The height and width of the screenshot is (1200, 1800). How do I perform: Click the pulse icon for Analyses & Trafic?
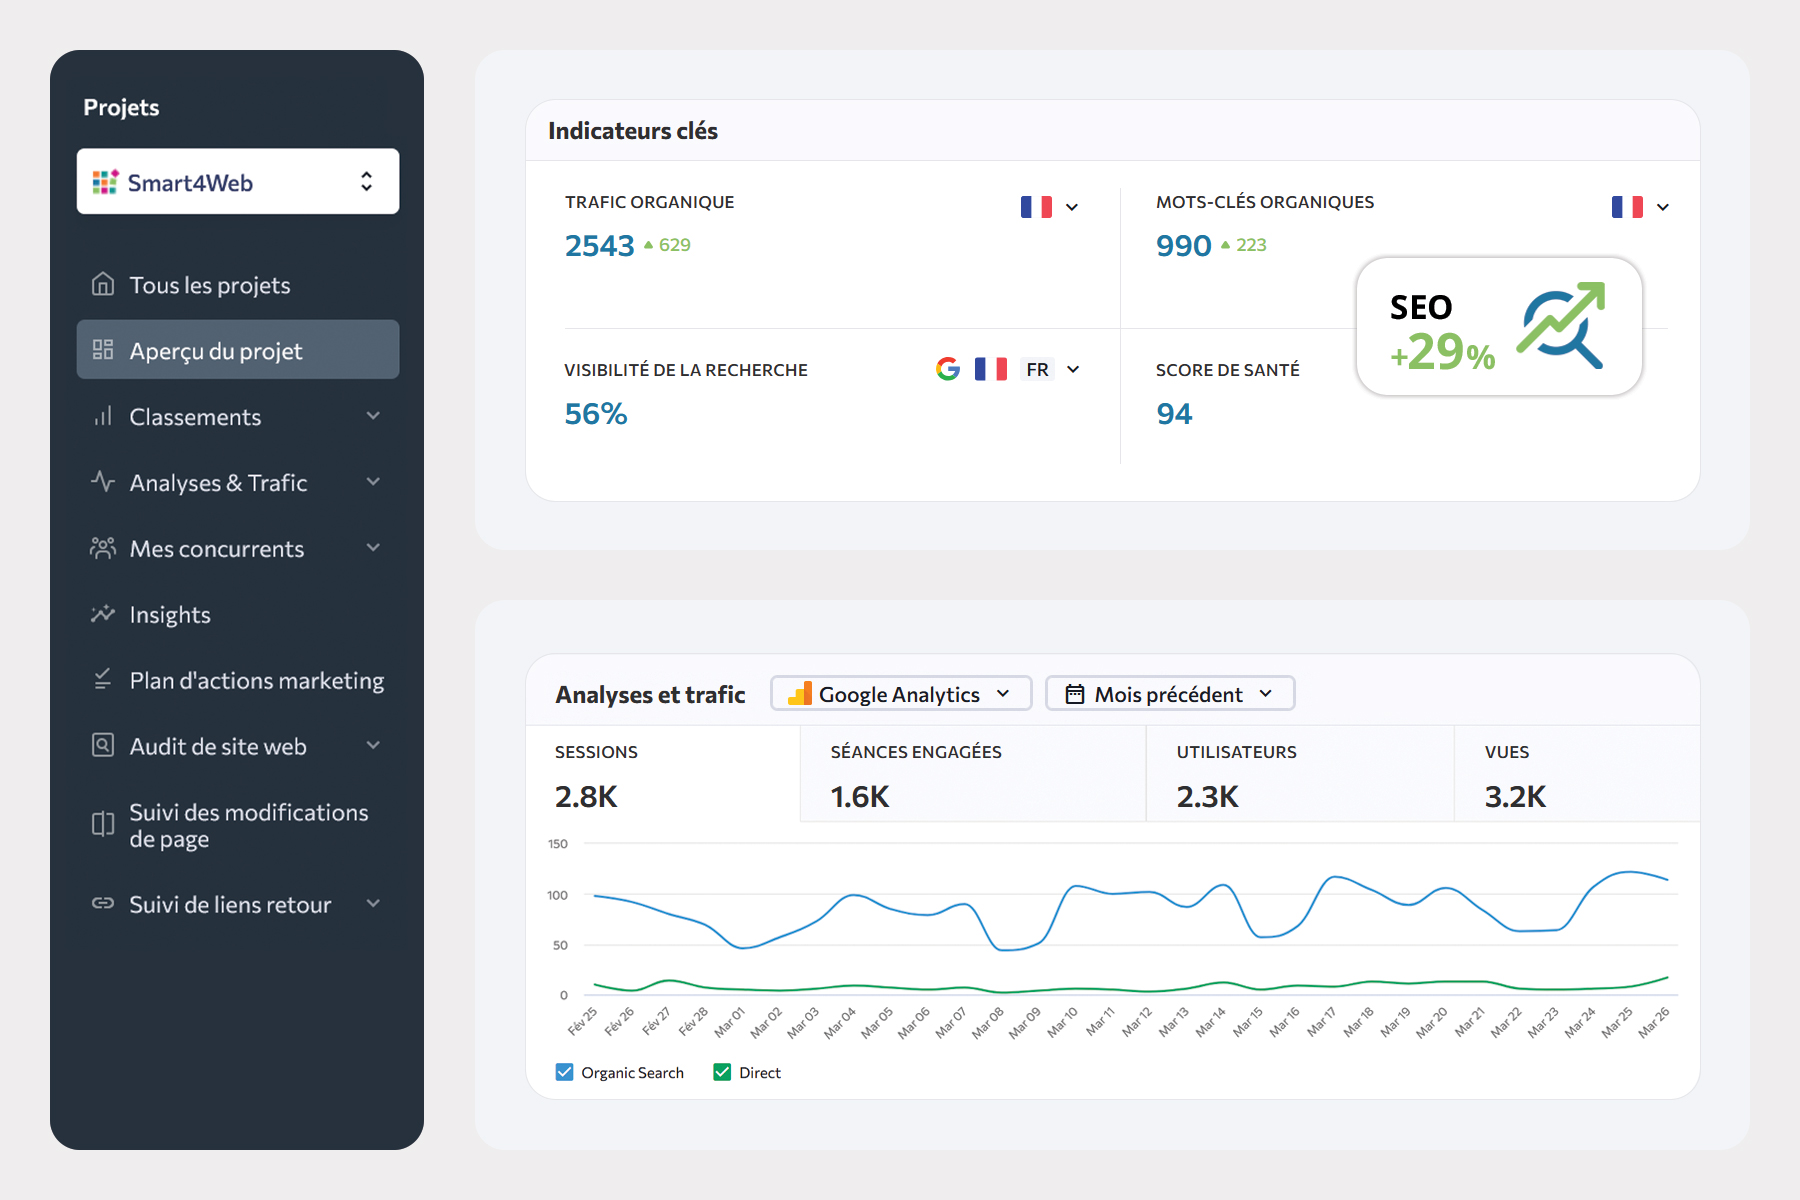point(103,482)
